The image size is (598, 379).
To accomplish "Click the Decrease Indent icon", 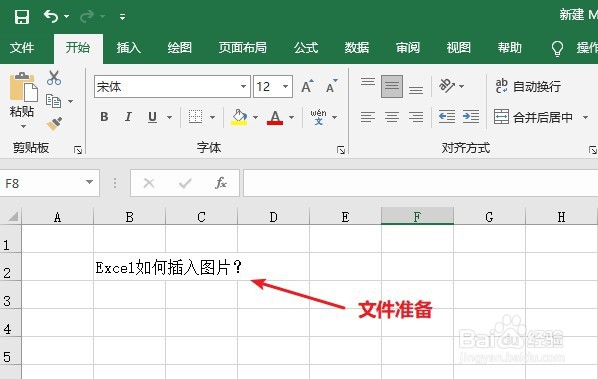I will (447, 117).
